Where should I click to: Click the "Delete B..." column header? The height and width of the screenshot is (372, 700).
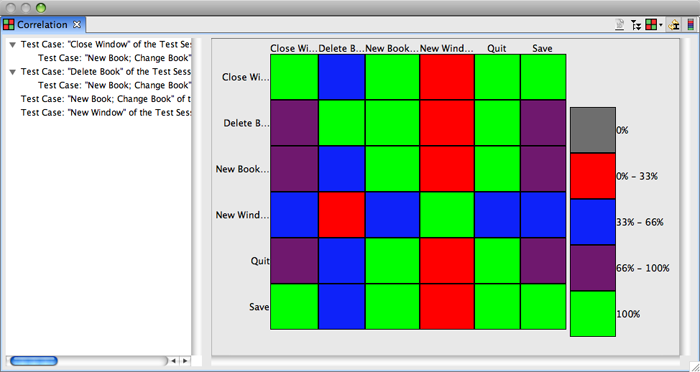(342, 48)
